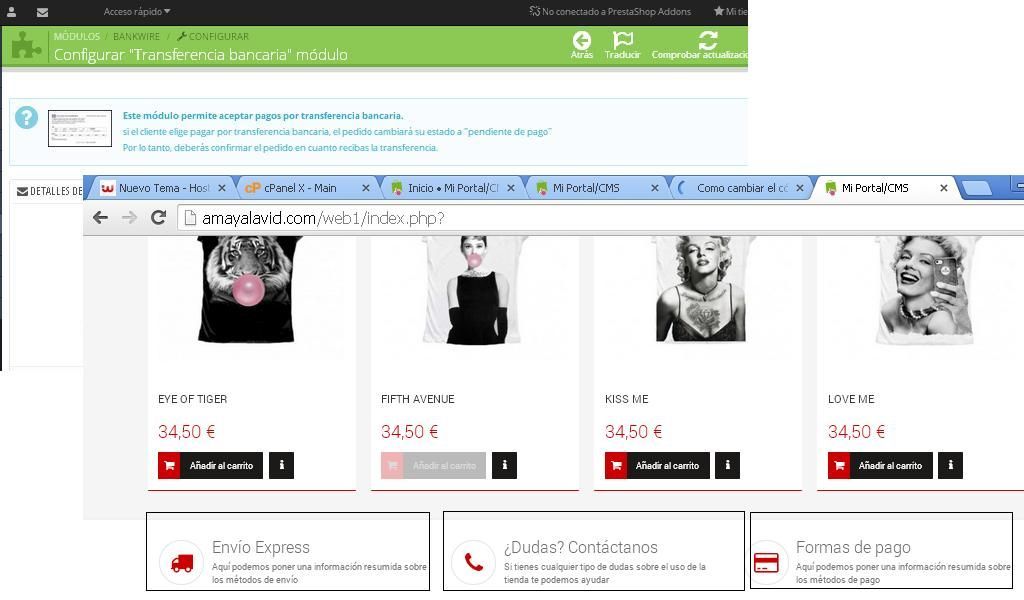
Task: Click the Envío Express heading
Action: click(261, 547)
